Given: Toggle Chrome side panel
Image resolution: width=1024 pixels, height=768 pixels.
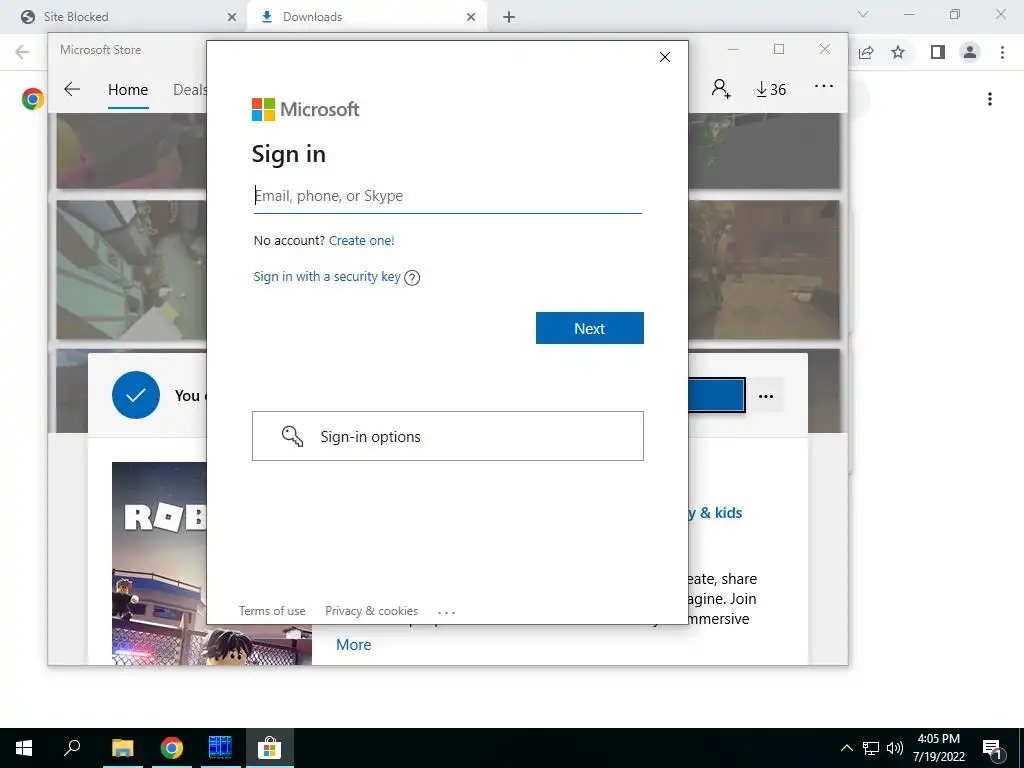Looking at the screenshot, I should click(938, 52).
